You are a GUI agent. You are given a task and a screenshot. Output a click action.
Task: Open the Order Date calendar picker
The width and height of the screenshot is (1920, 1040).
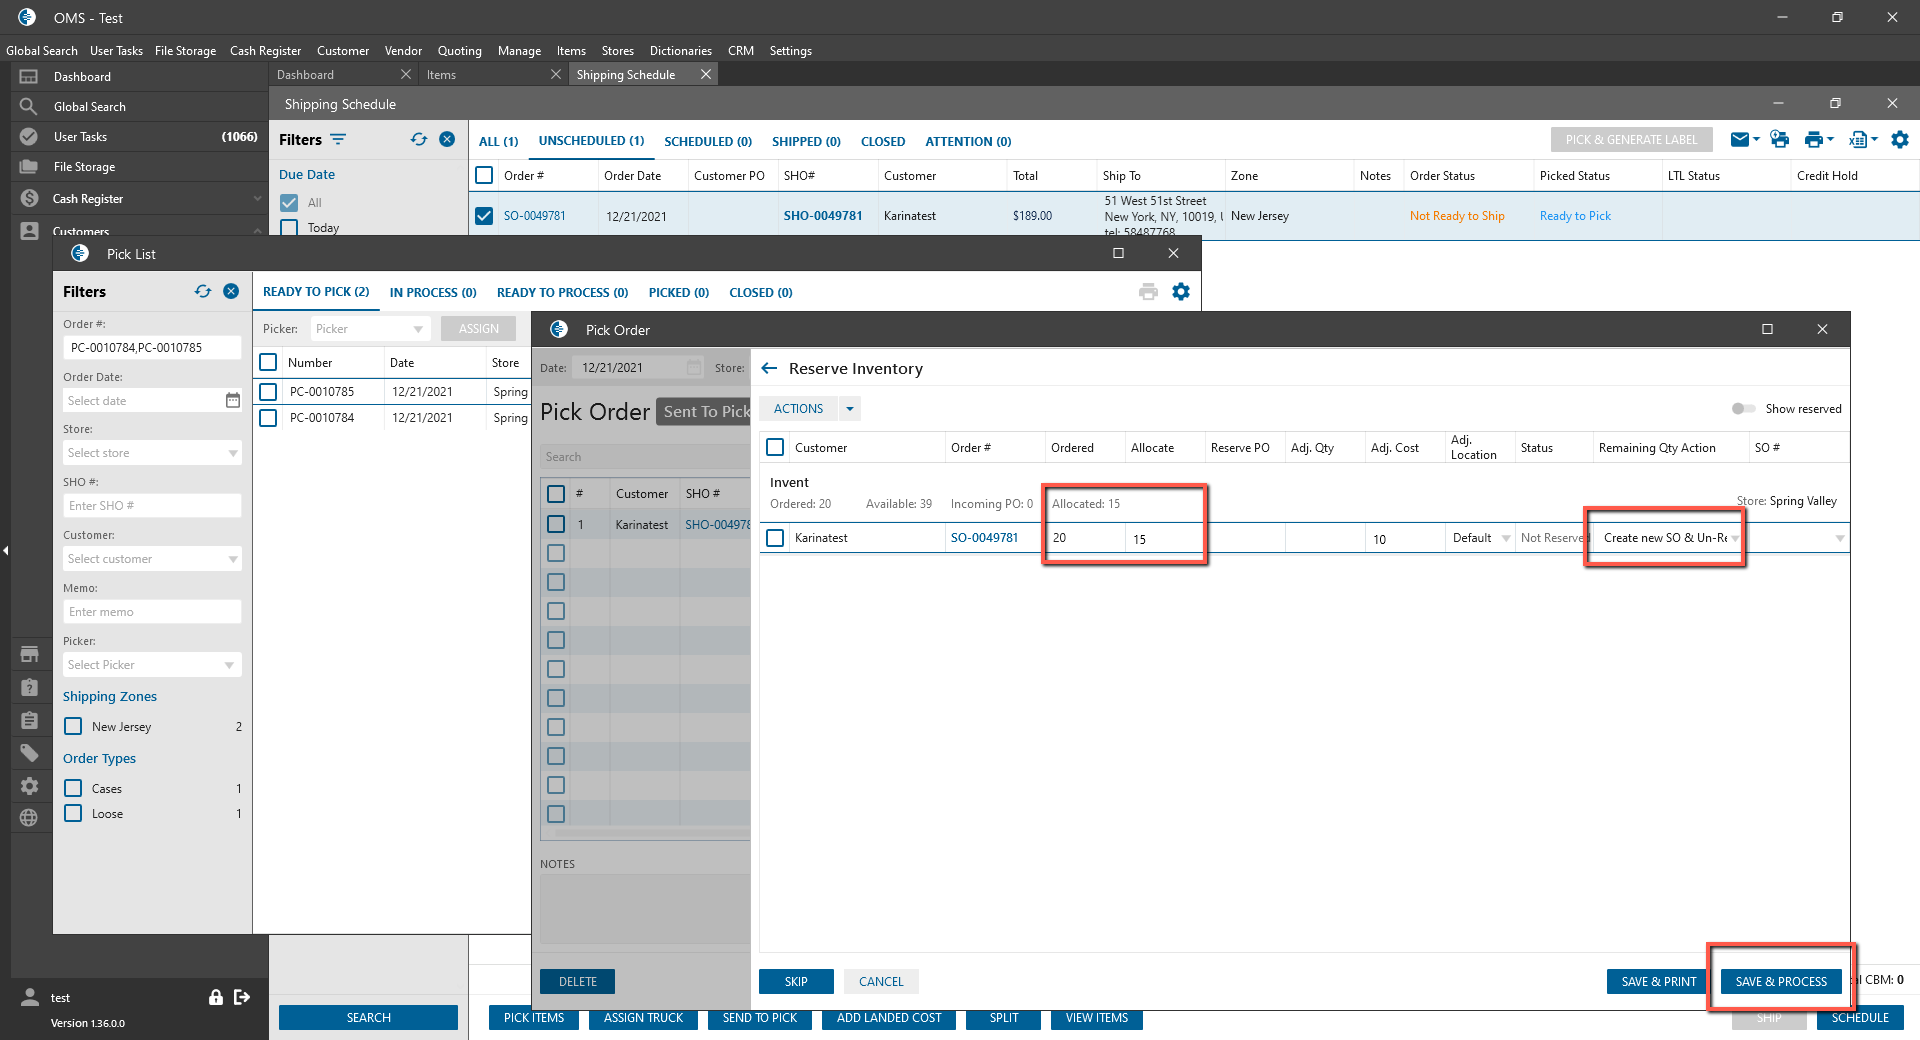click(x=232, y=400)
